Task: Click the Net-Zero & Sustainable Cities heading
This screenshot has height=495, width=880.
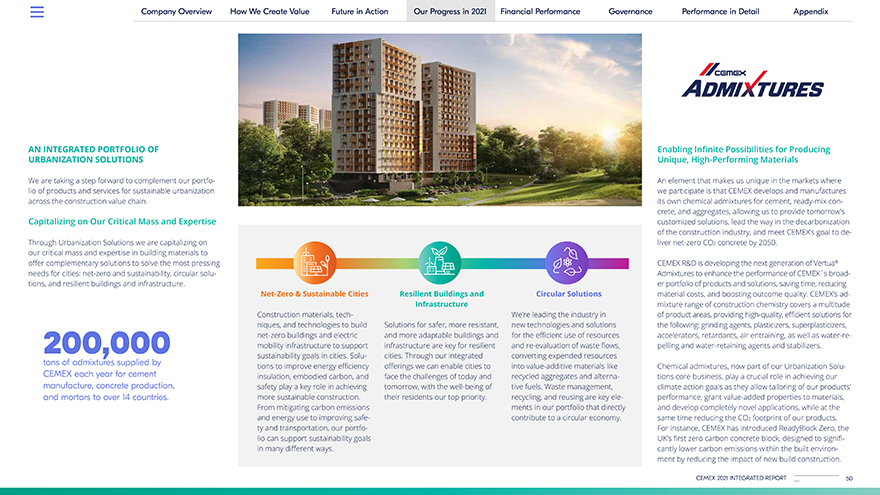Action: tap(314, 294)
